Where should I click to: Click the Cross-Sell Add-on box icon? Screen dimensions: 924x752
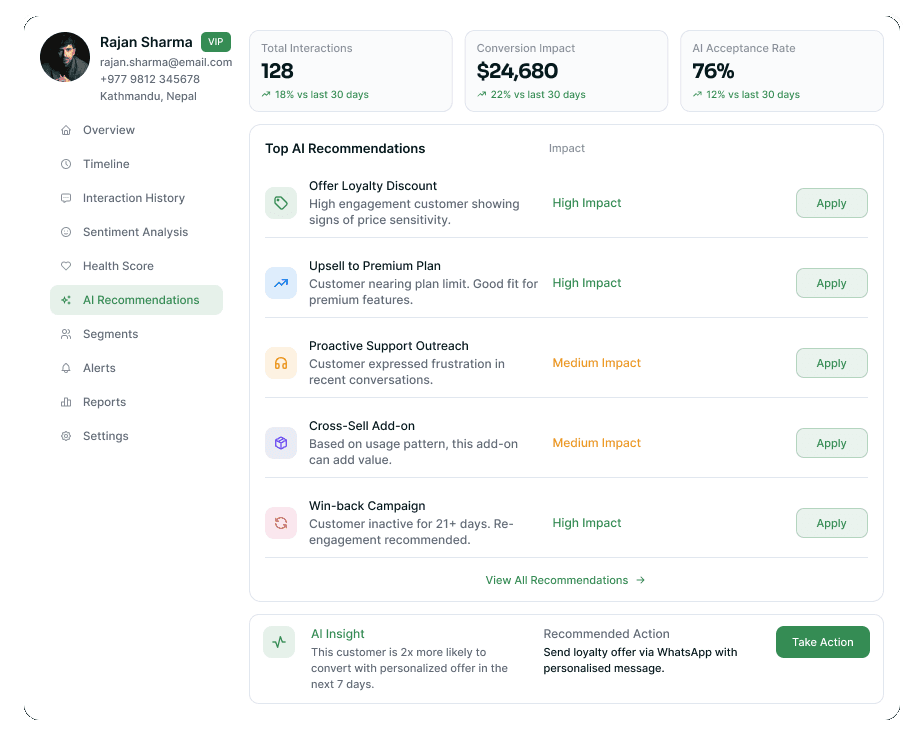tap(281, 443)
